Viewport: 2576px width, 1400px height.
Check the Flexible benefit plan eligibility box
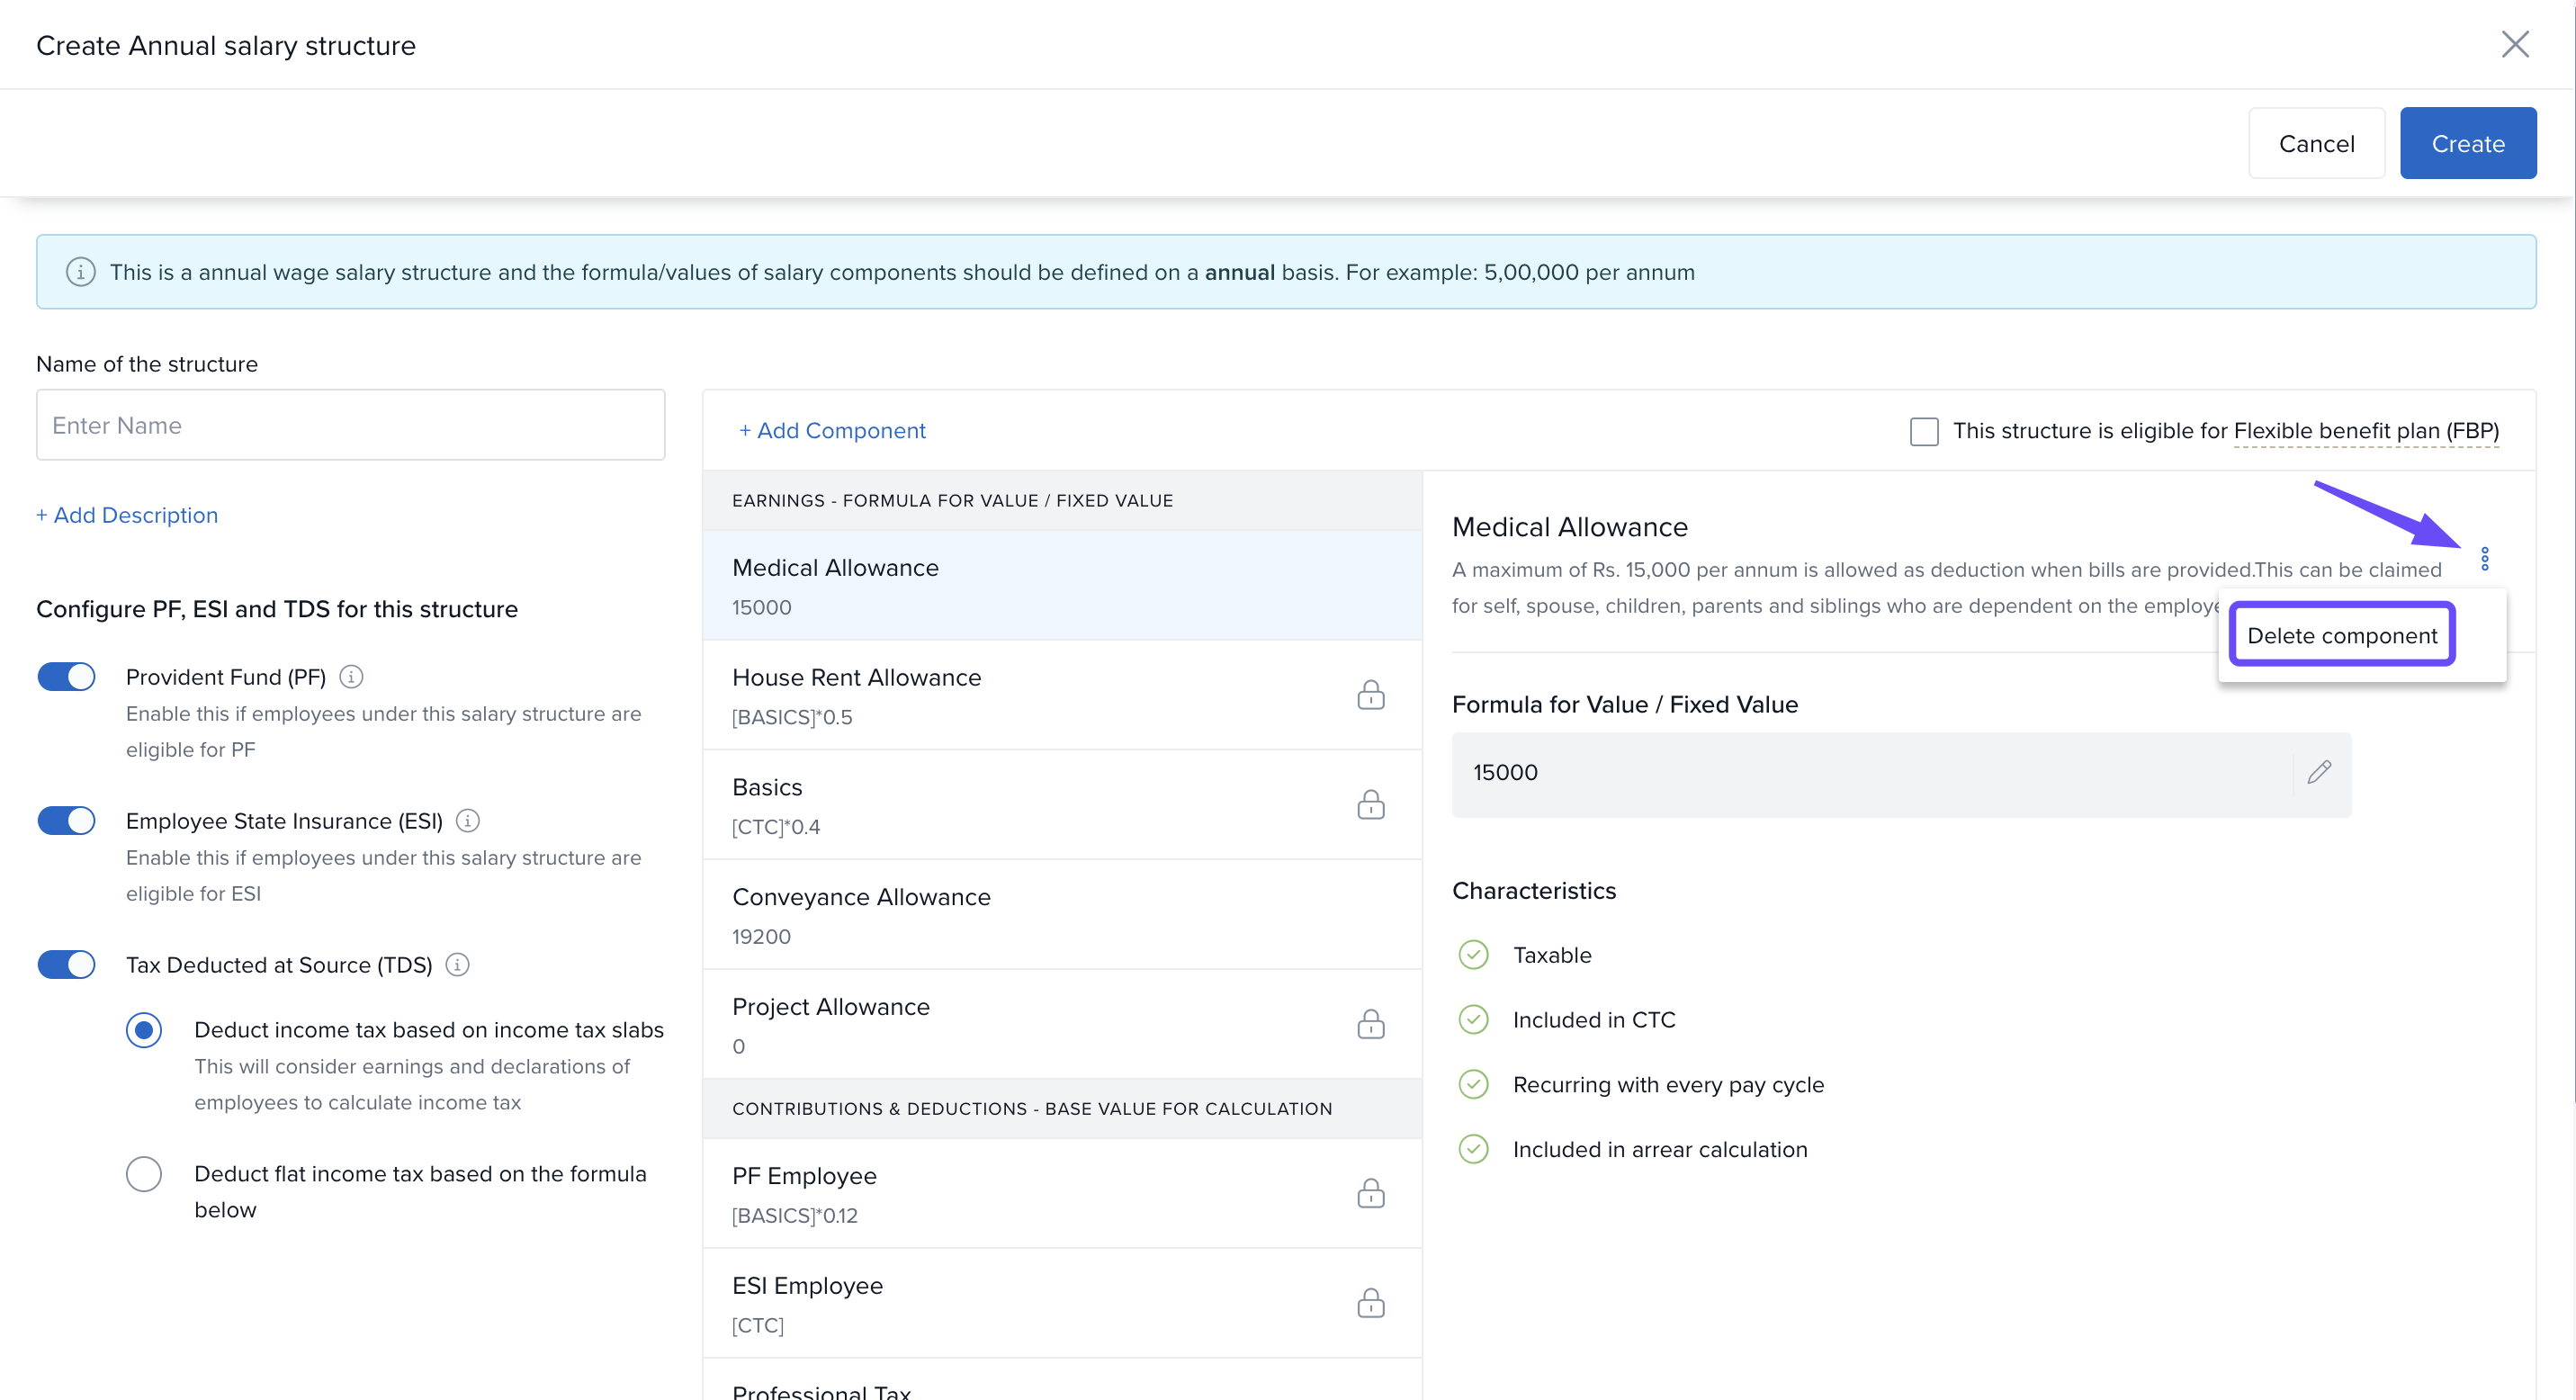pos(1923,431)
